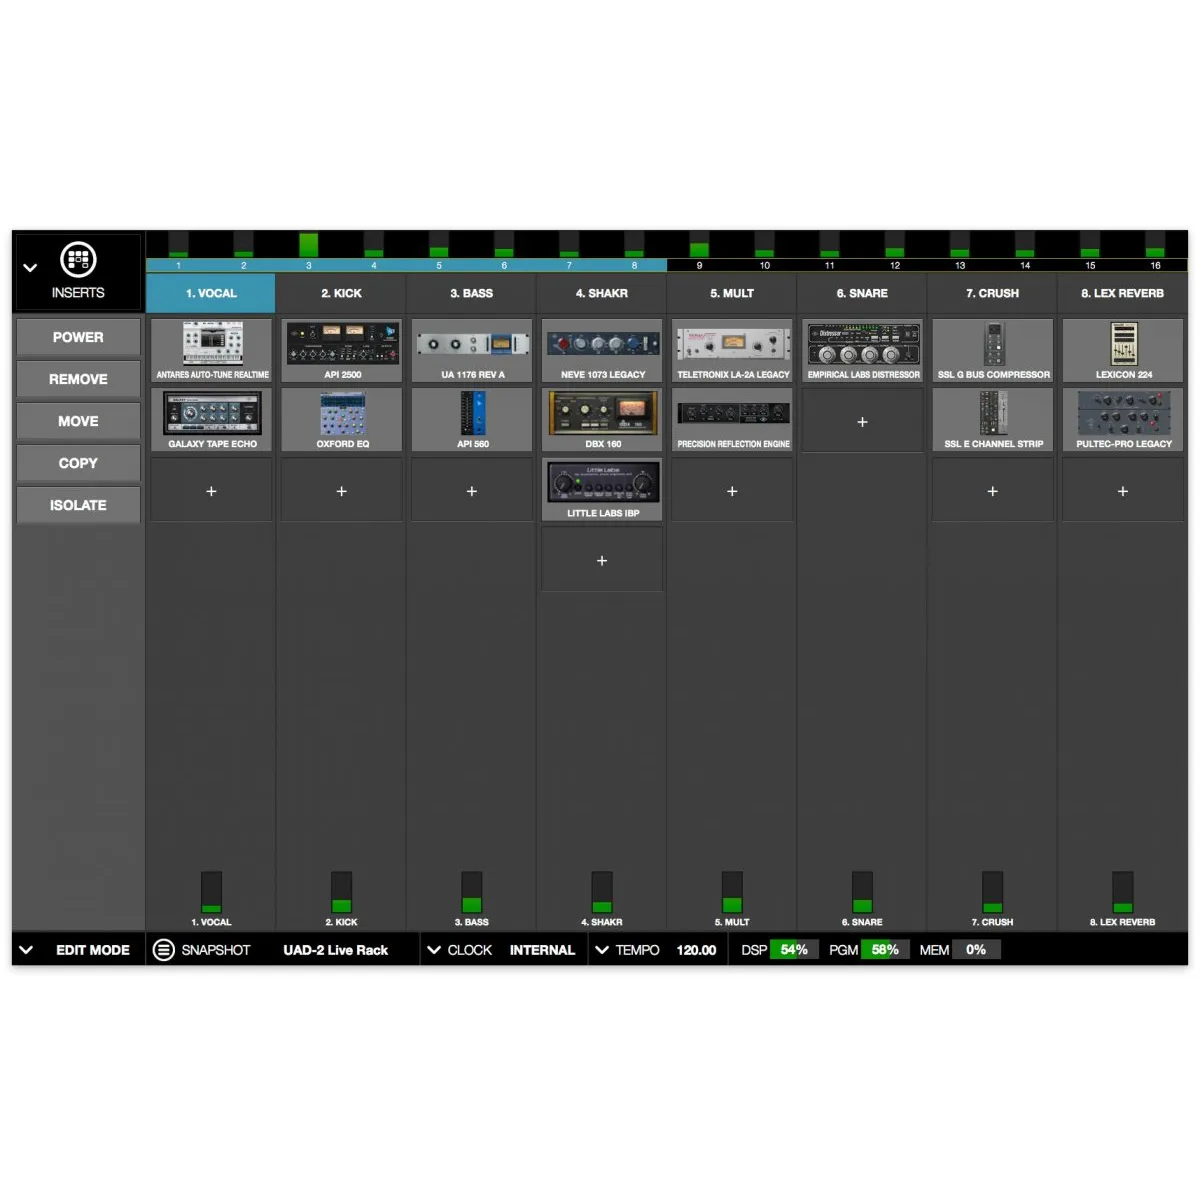Open the Oxford EQ plugin
The width and height of the screenshot is (1200, 1200).
click(342, 419)
